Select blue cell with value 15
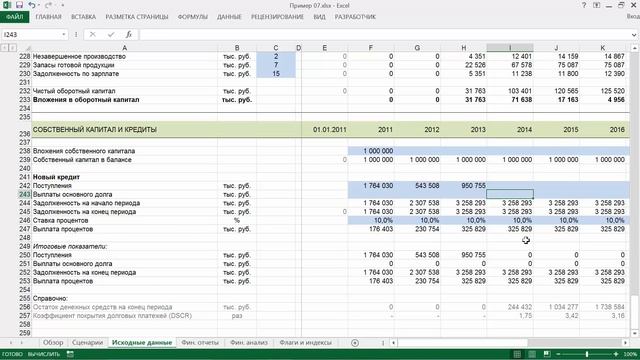Image resolution: width=640 pixels, height=360 pixels. tap(276, 74)
